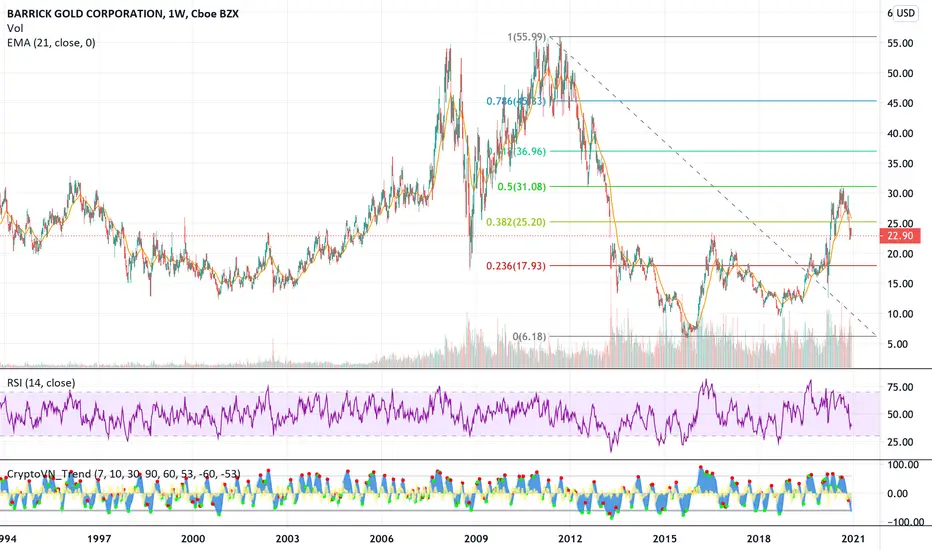Click 15.00 on the price axis

point(900,284)
